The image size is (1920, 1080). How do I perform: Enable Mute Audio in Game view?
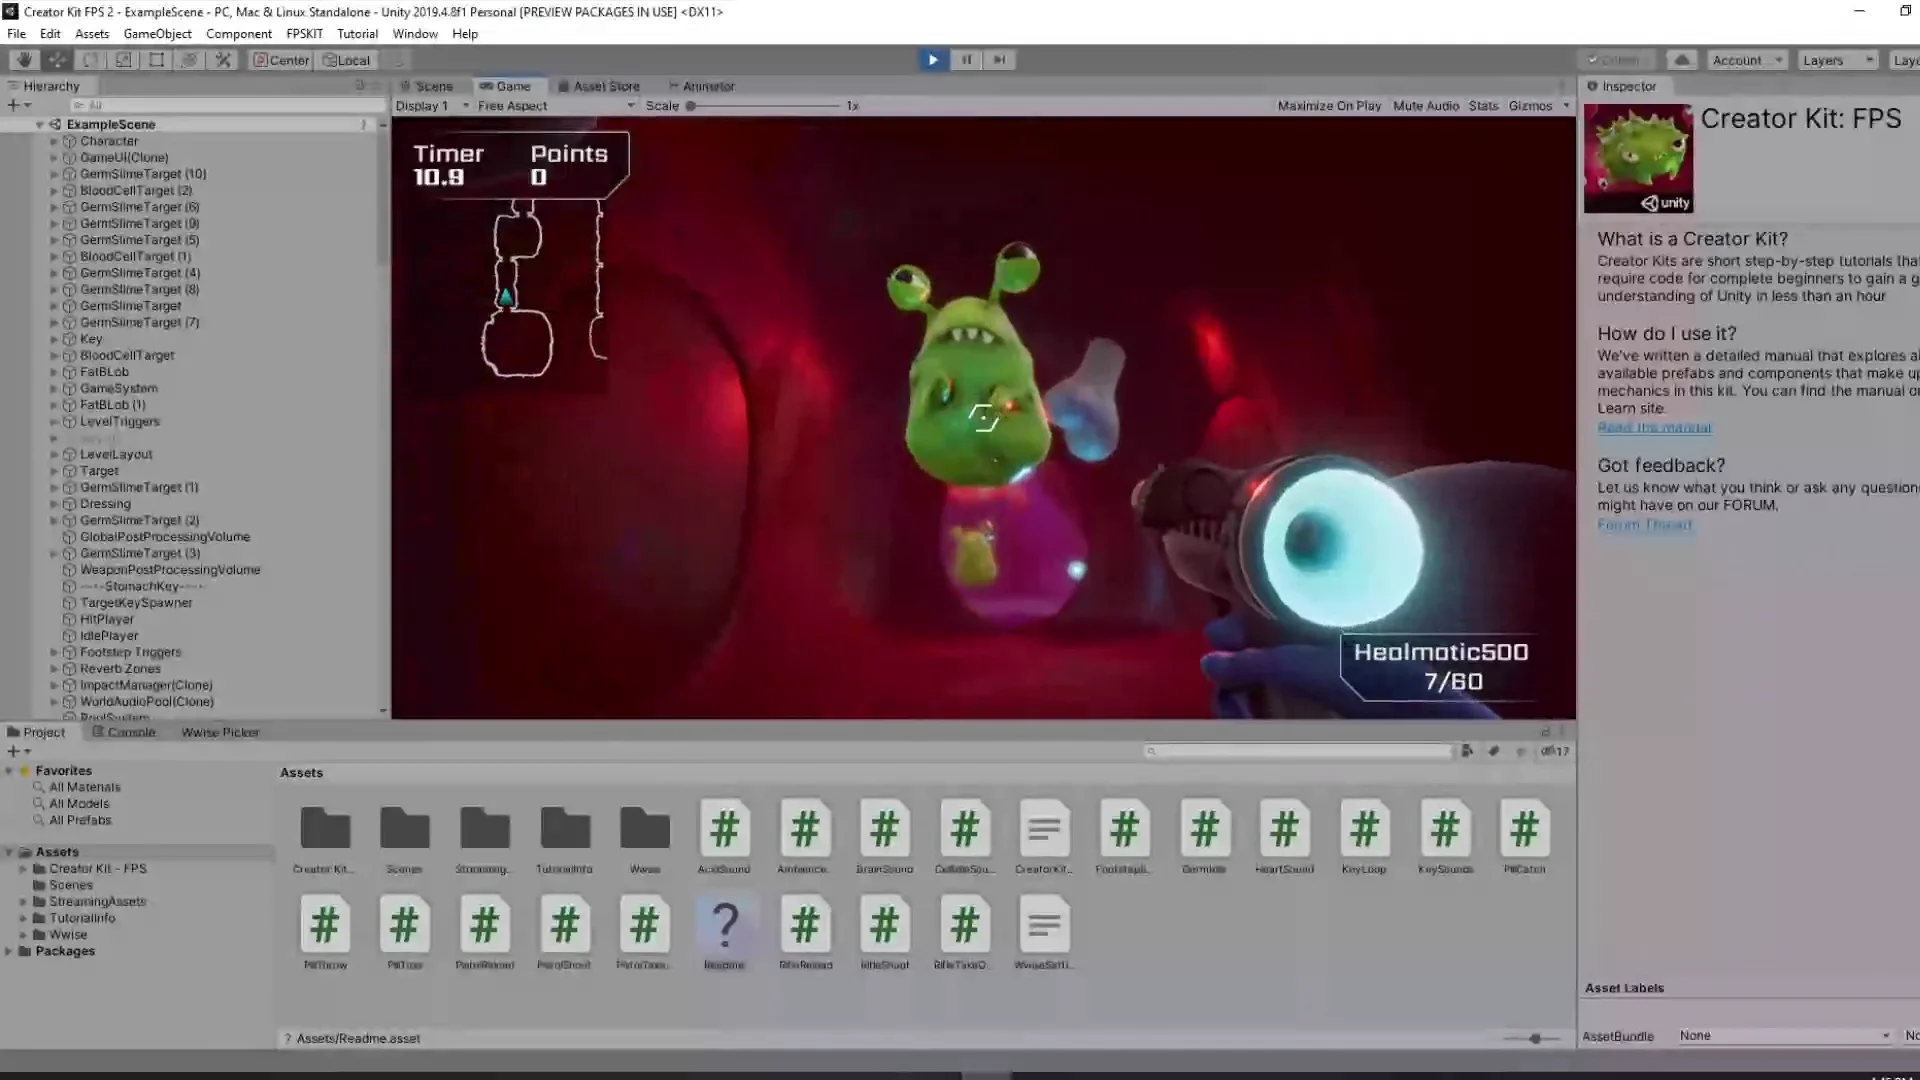pos(1425,105)
